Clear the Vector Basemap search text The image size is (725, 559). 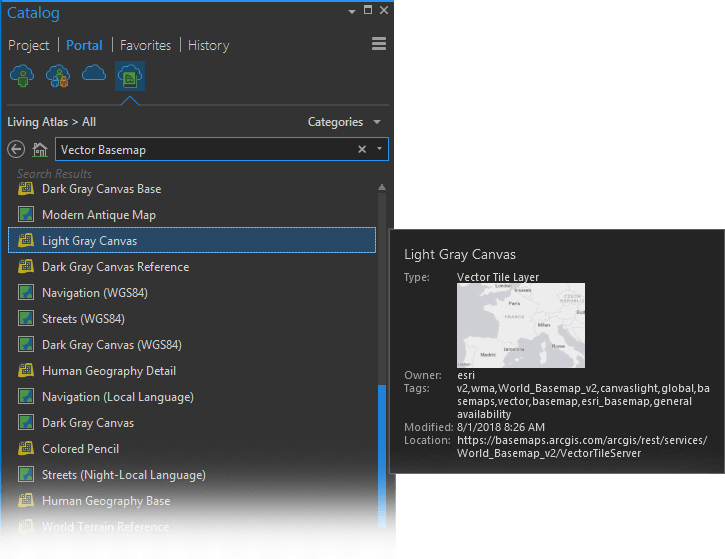coord(362,150)
